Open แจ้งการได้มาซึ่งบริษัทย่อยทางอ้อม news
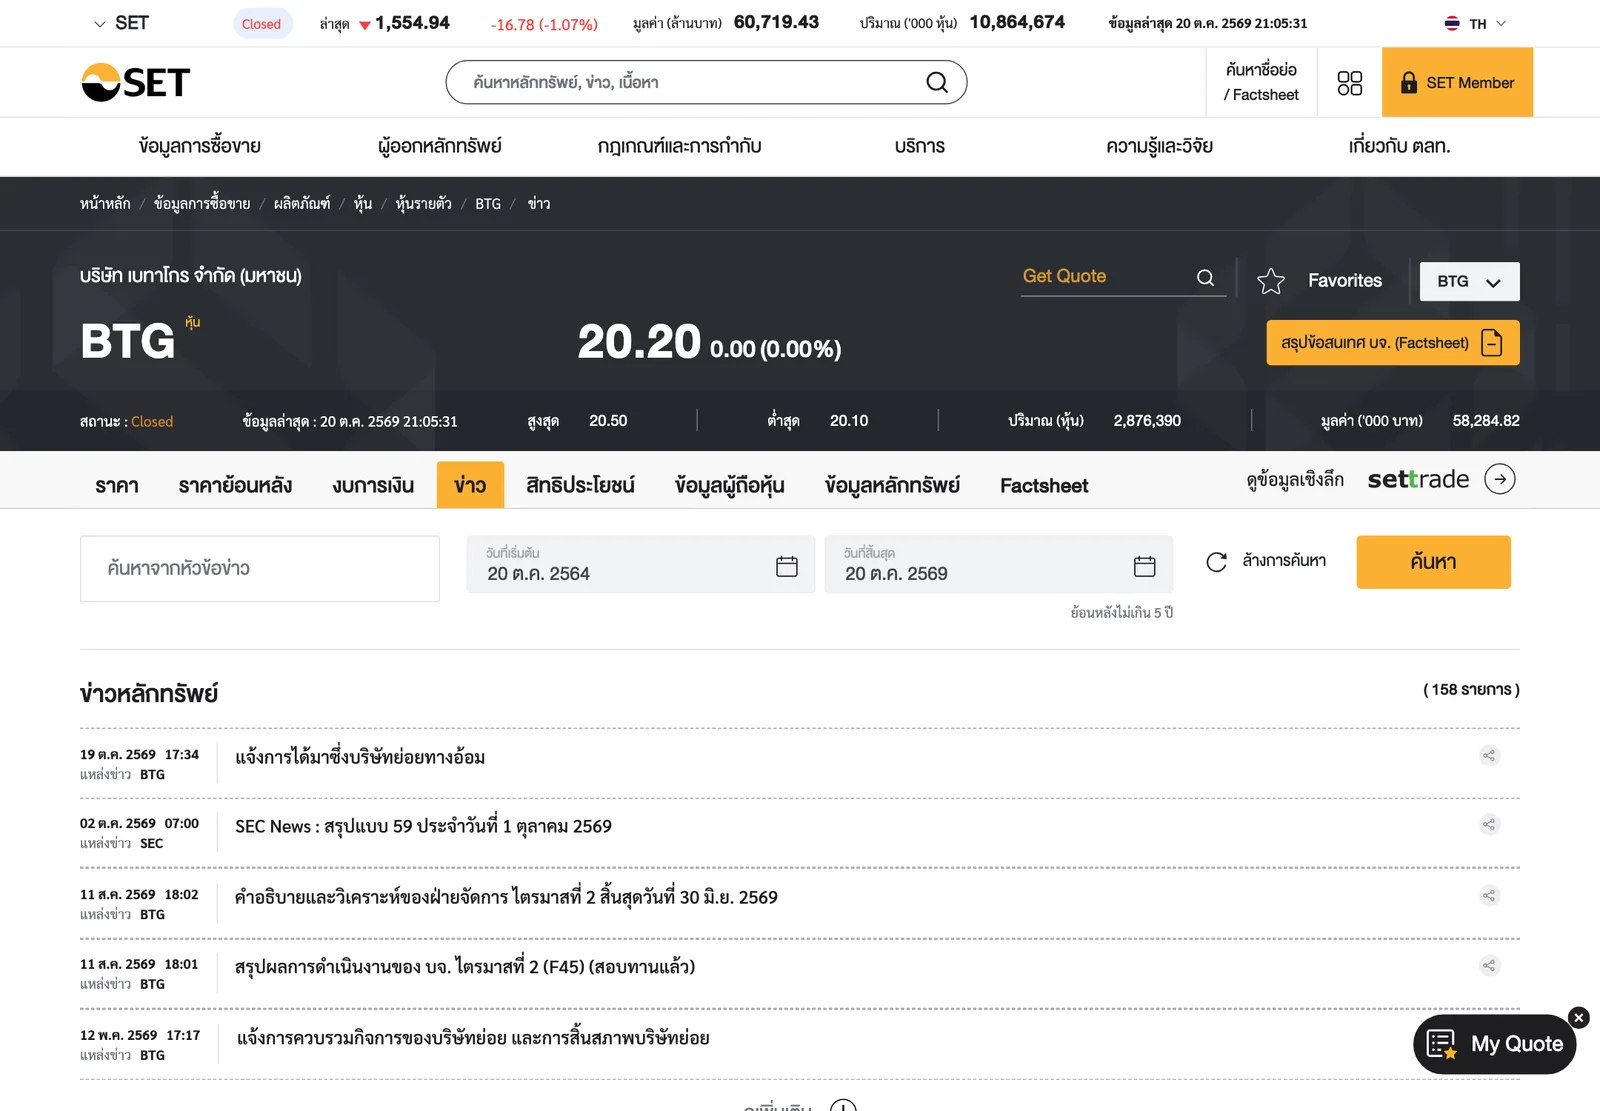The height and width of the screenshot is (1111, 1600). pos(360,757)
